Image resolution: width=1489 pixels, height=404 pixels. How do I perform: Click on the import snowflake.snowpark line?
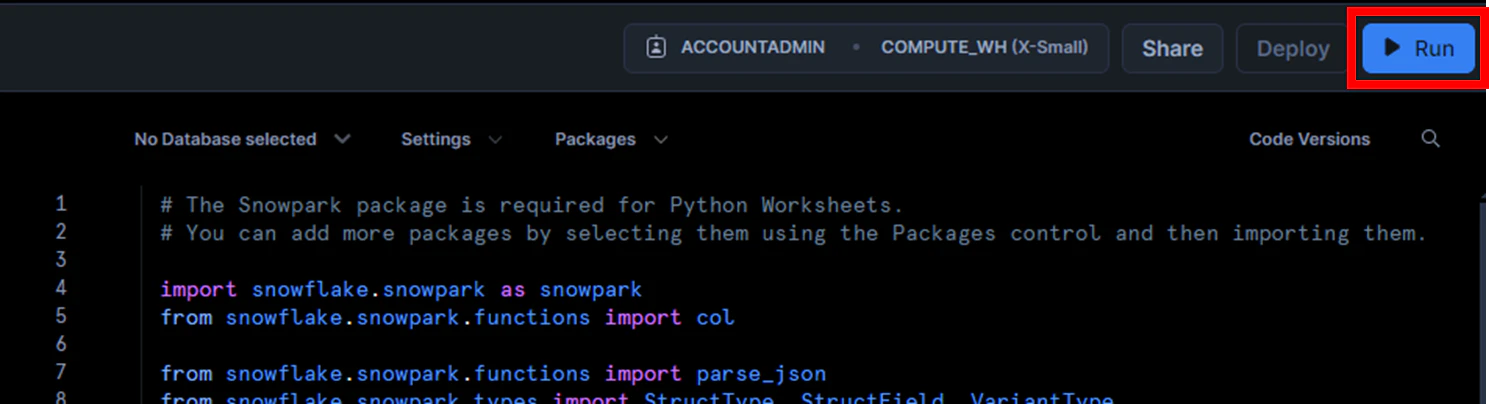click(401, 289)
